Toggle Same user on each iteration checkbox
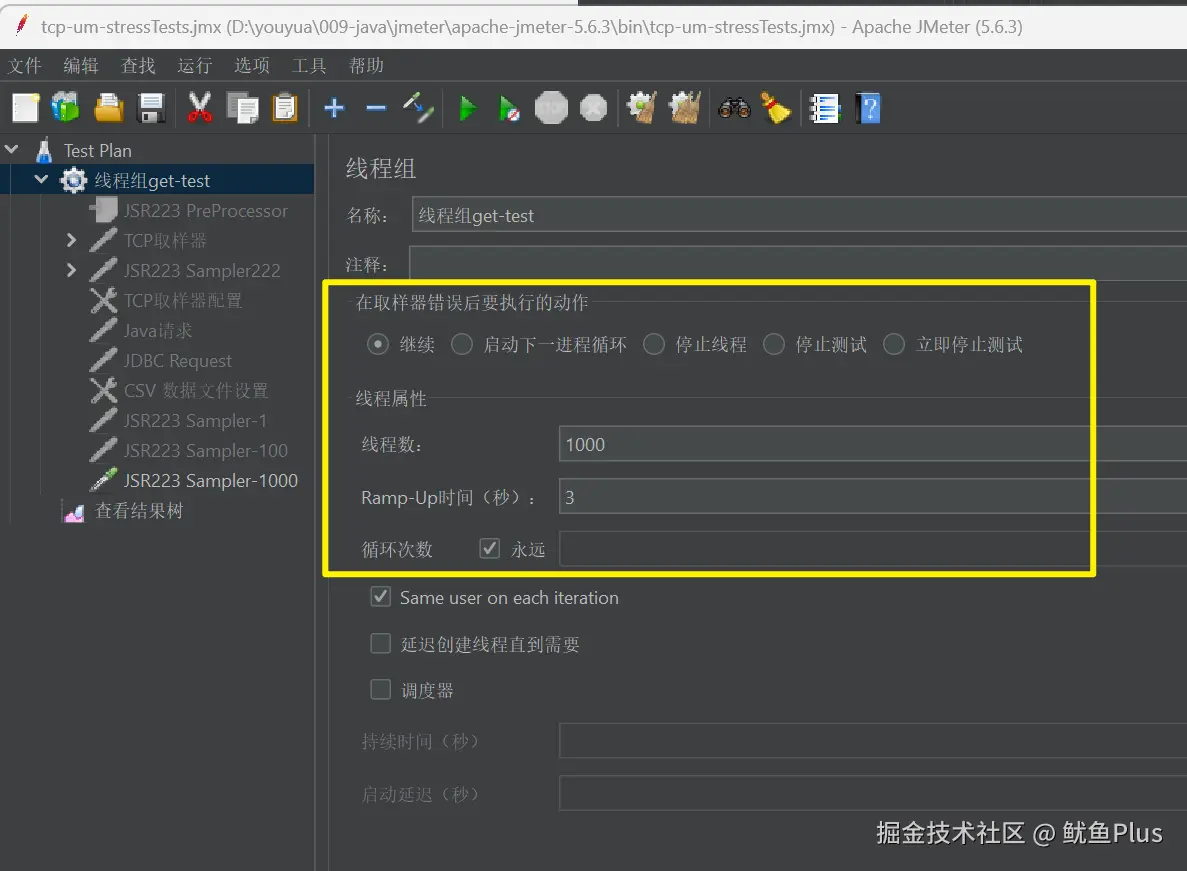 380,597
